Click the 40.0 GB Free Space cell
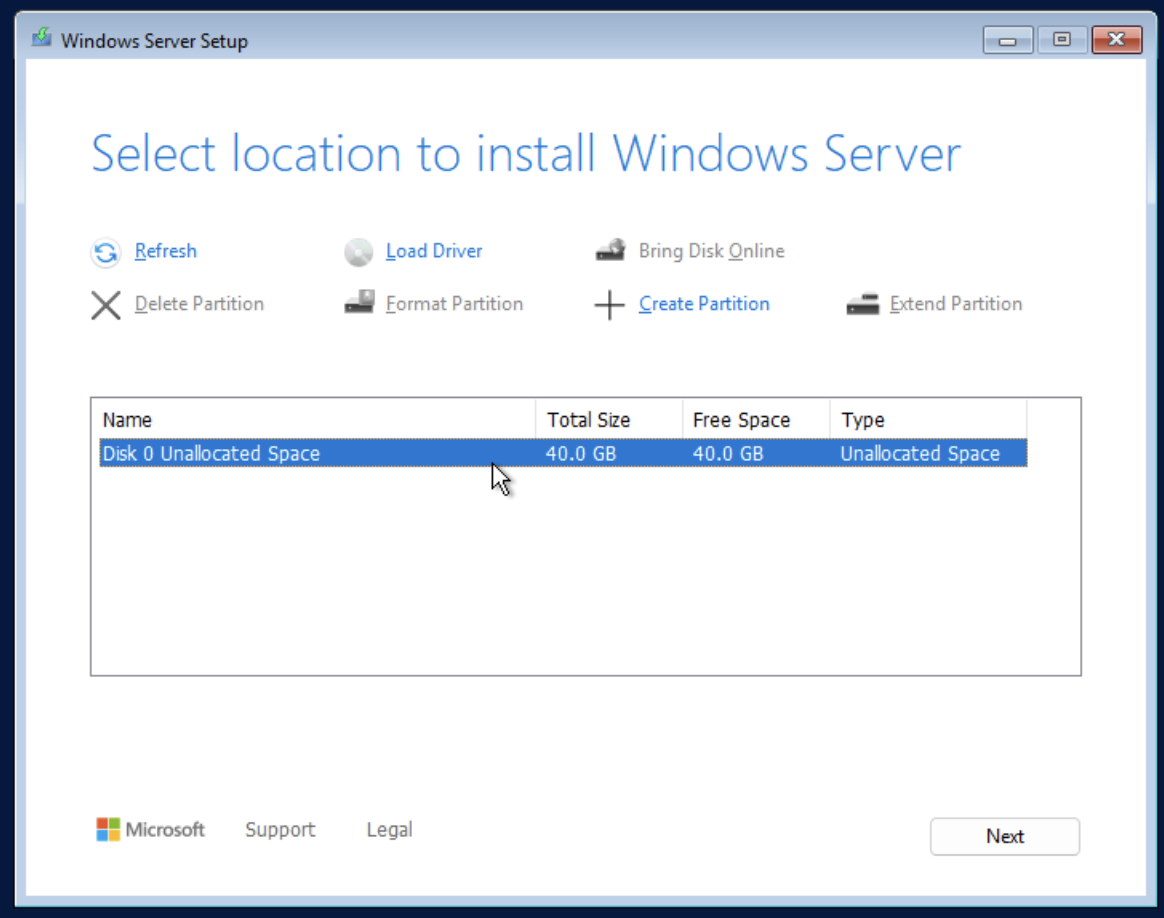This screenshot has width=1164, height=918. click(x=728, y=453)
